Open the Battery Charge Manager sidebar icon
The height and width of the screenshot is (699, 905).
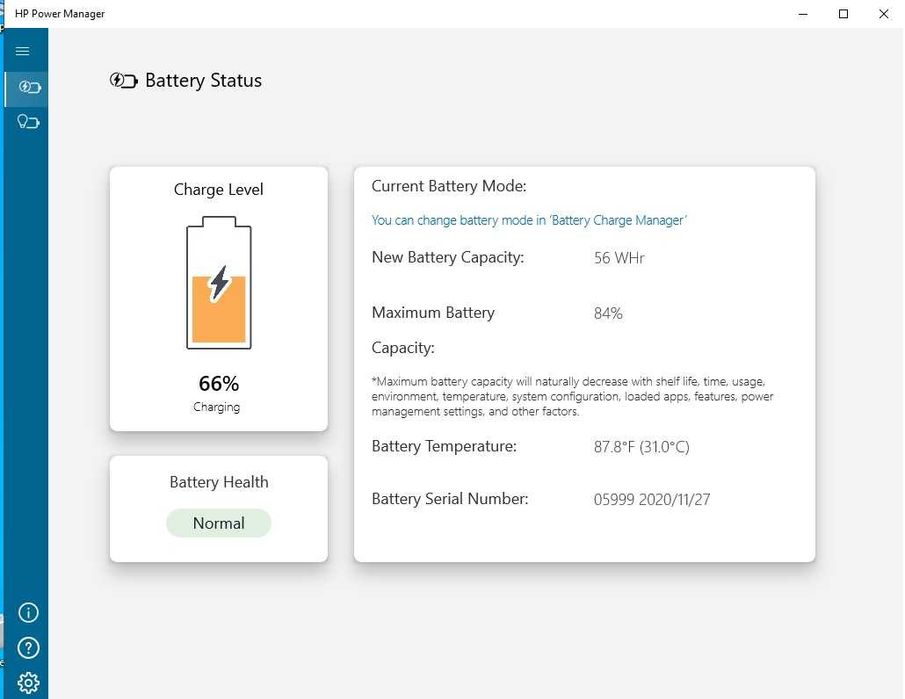(x=28, y=122)
